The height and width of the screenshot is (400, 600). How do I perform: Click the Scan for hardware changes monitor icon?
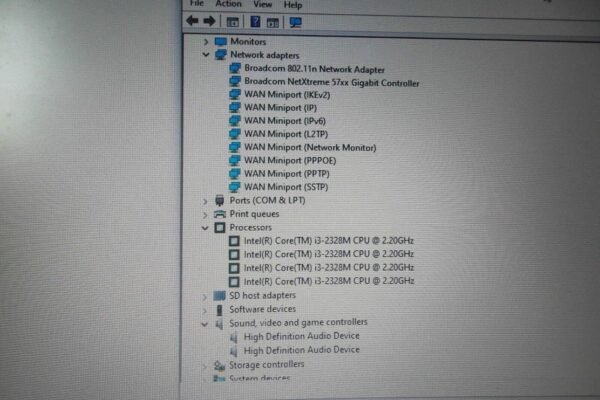(x=295, y=22)
